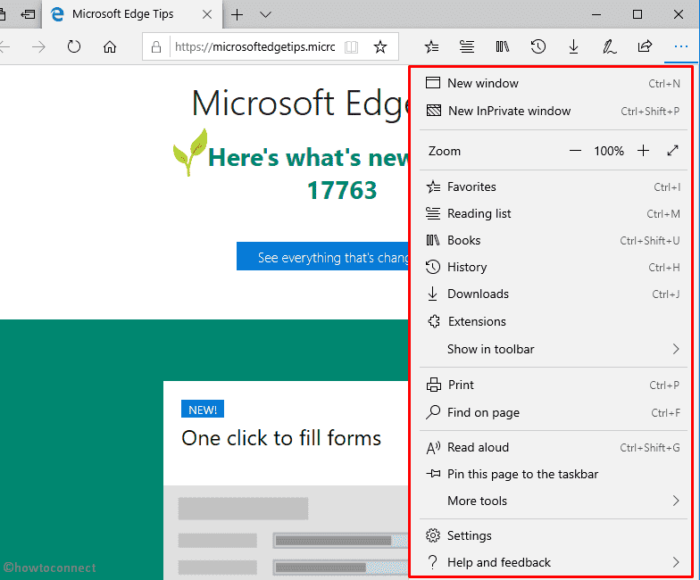Click the Add notes pen icon in toolbar
The width and height of the screenshot is (700, 580).
(609, 46)
